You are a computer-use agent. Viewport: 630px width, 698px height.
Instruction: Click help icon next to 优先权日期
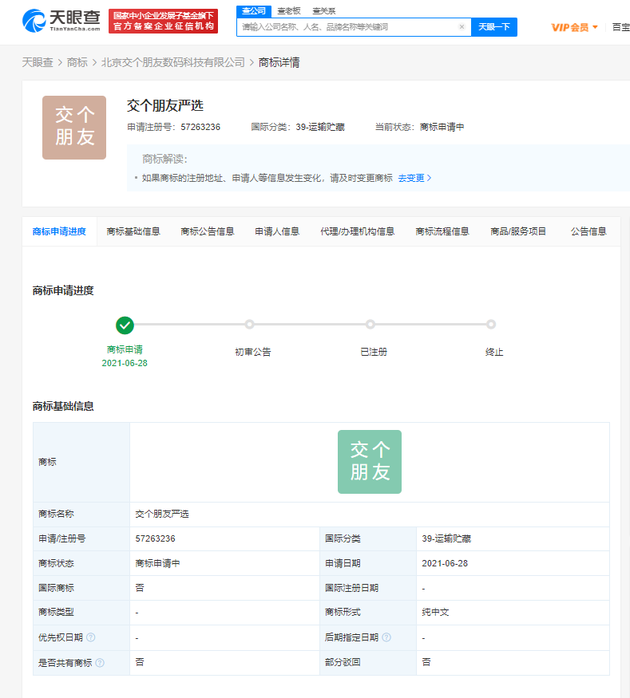pyautogui.click(x=91, y=637)
